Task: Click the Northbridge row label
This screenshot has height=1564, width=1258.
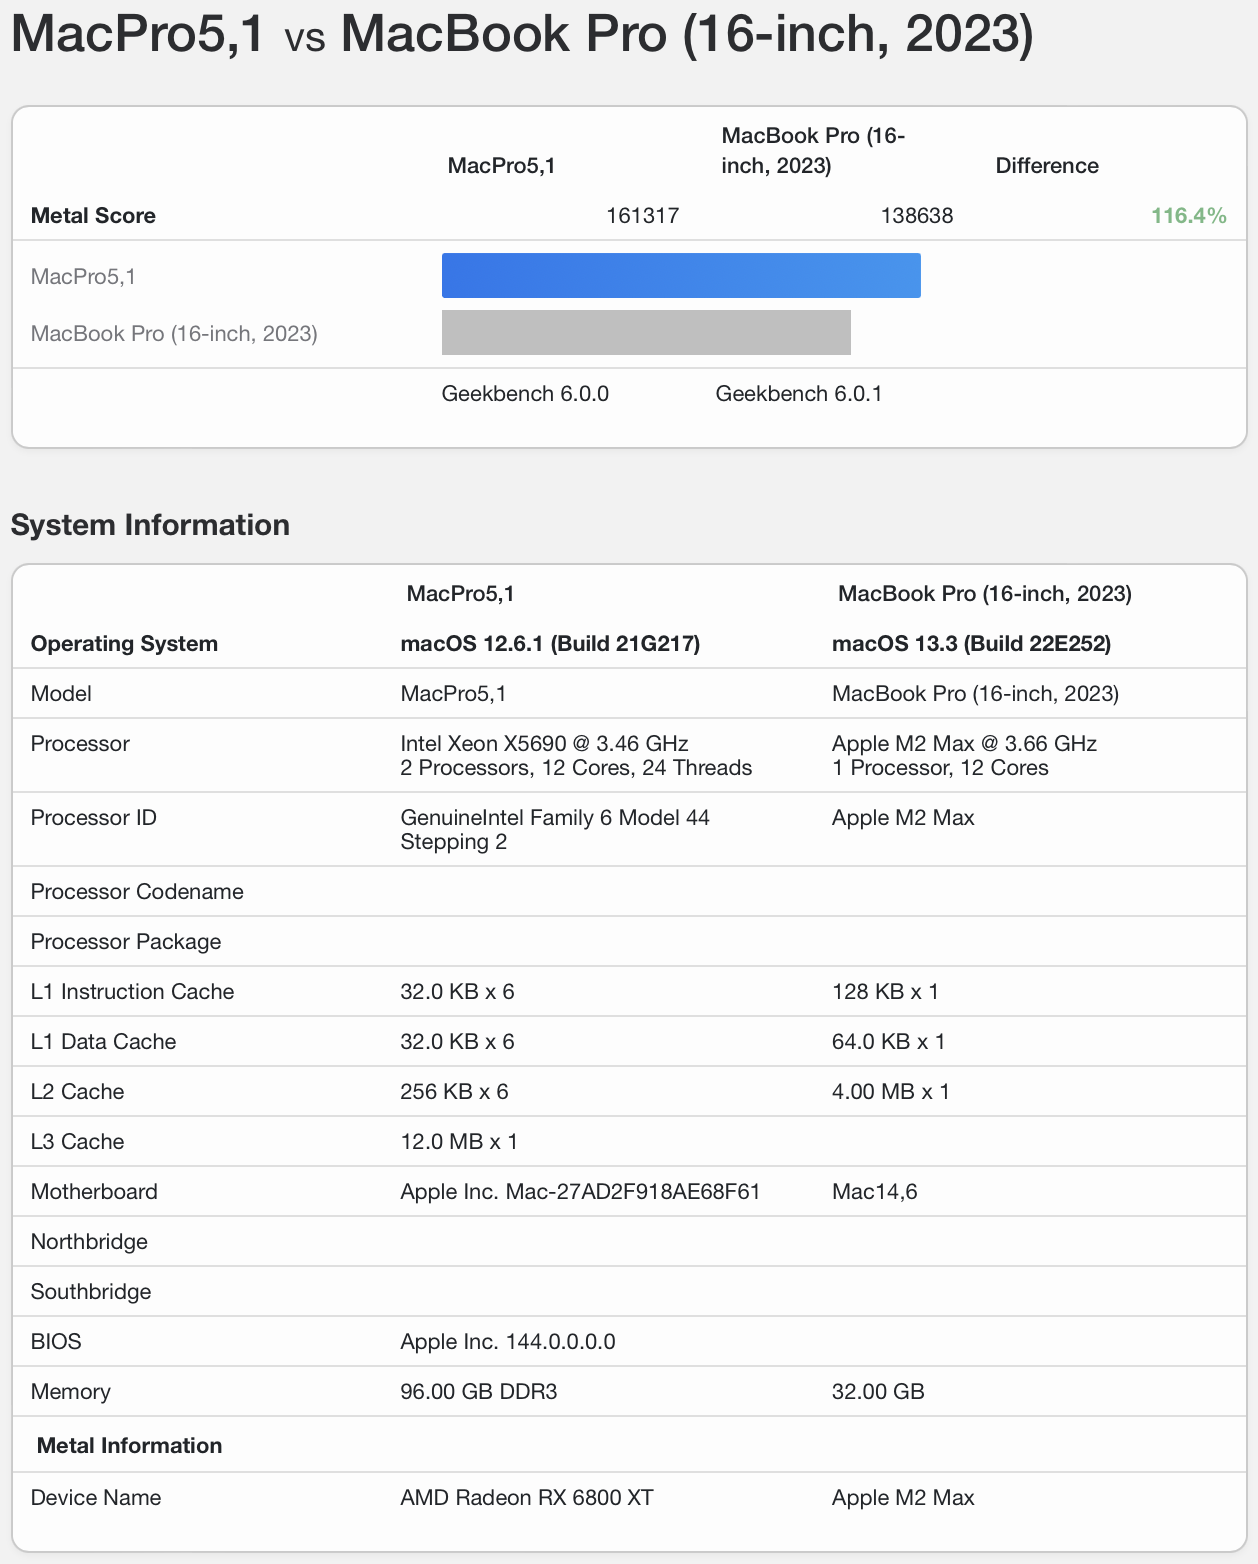Action: click(89, 1242)
